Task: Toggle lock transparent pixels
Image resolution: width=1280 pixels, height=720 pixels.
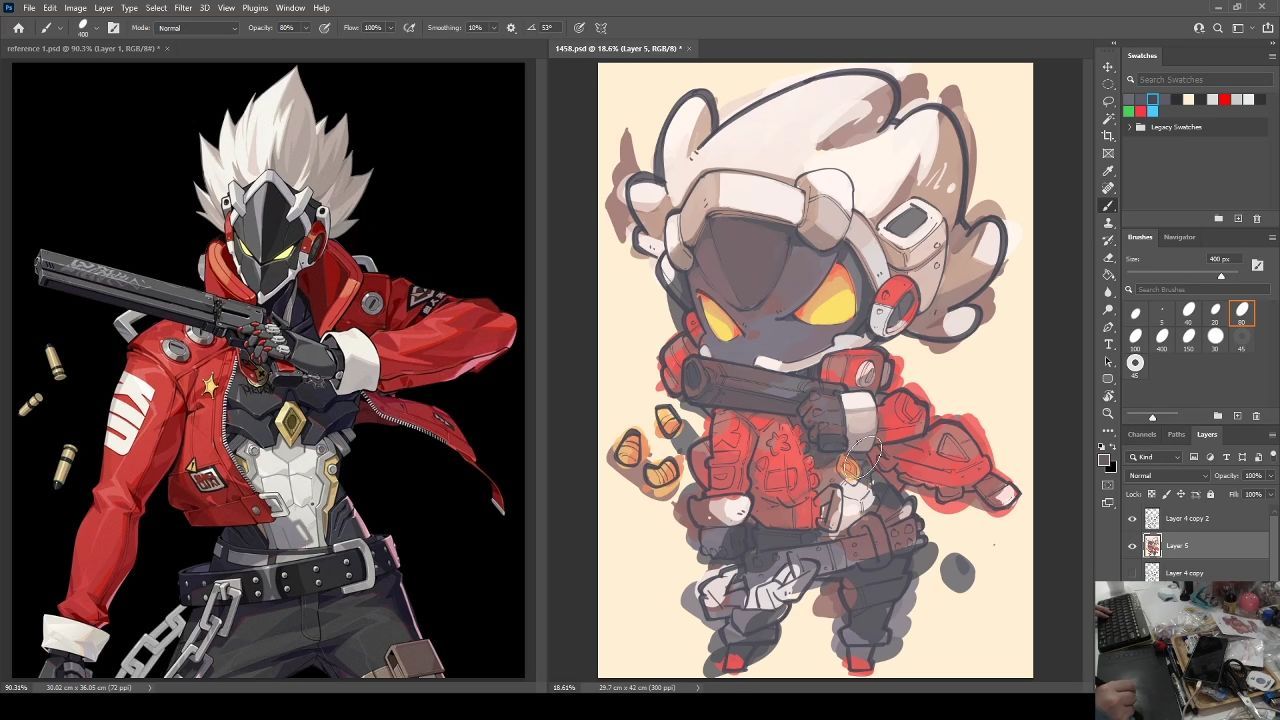Action: pyautogui.click(x=1151, y=494)
